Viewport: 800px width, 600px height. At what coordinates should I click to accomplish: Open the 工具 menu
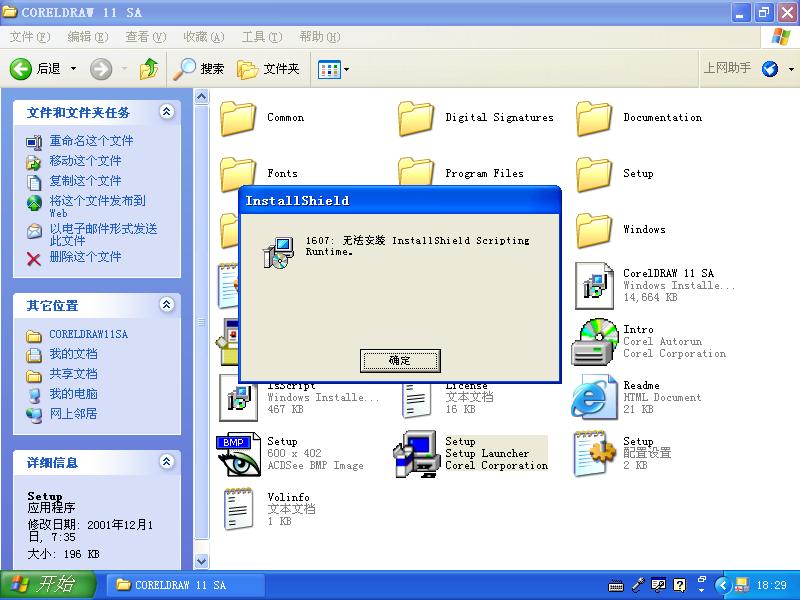click(262, 37)
